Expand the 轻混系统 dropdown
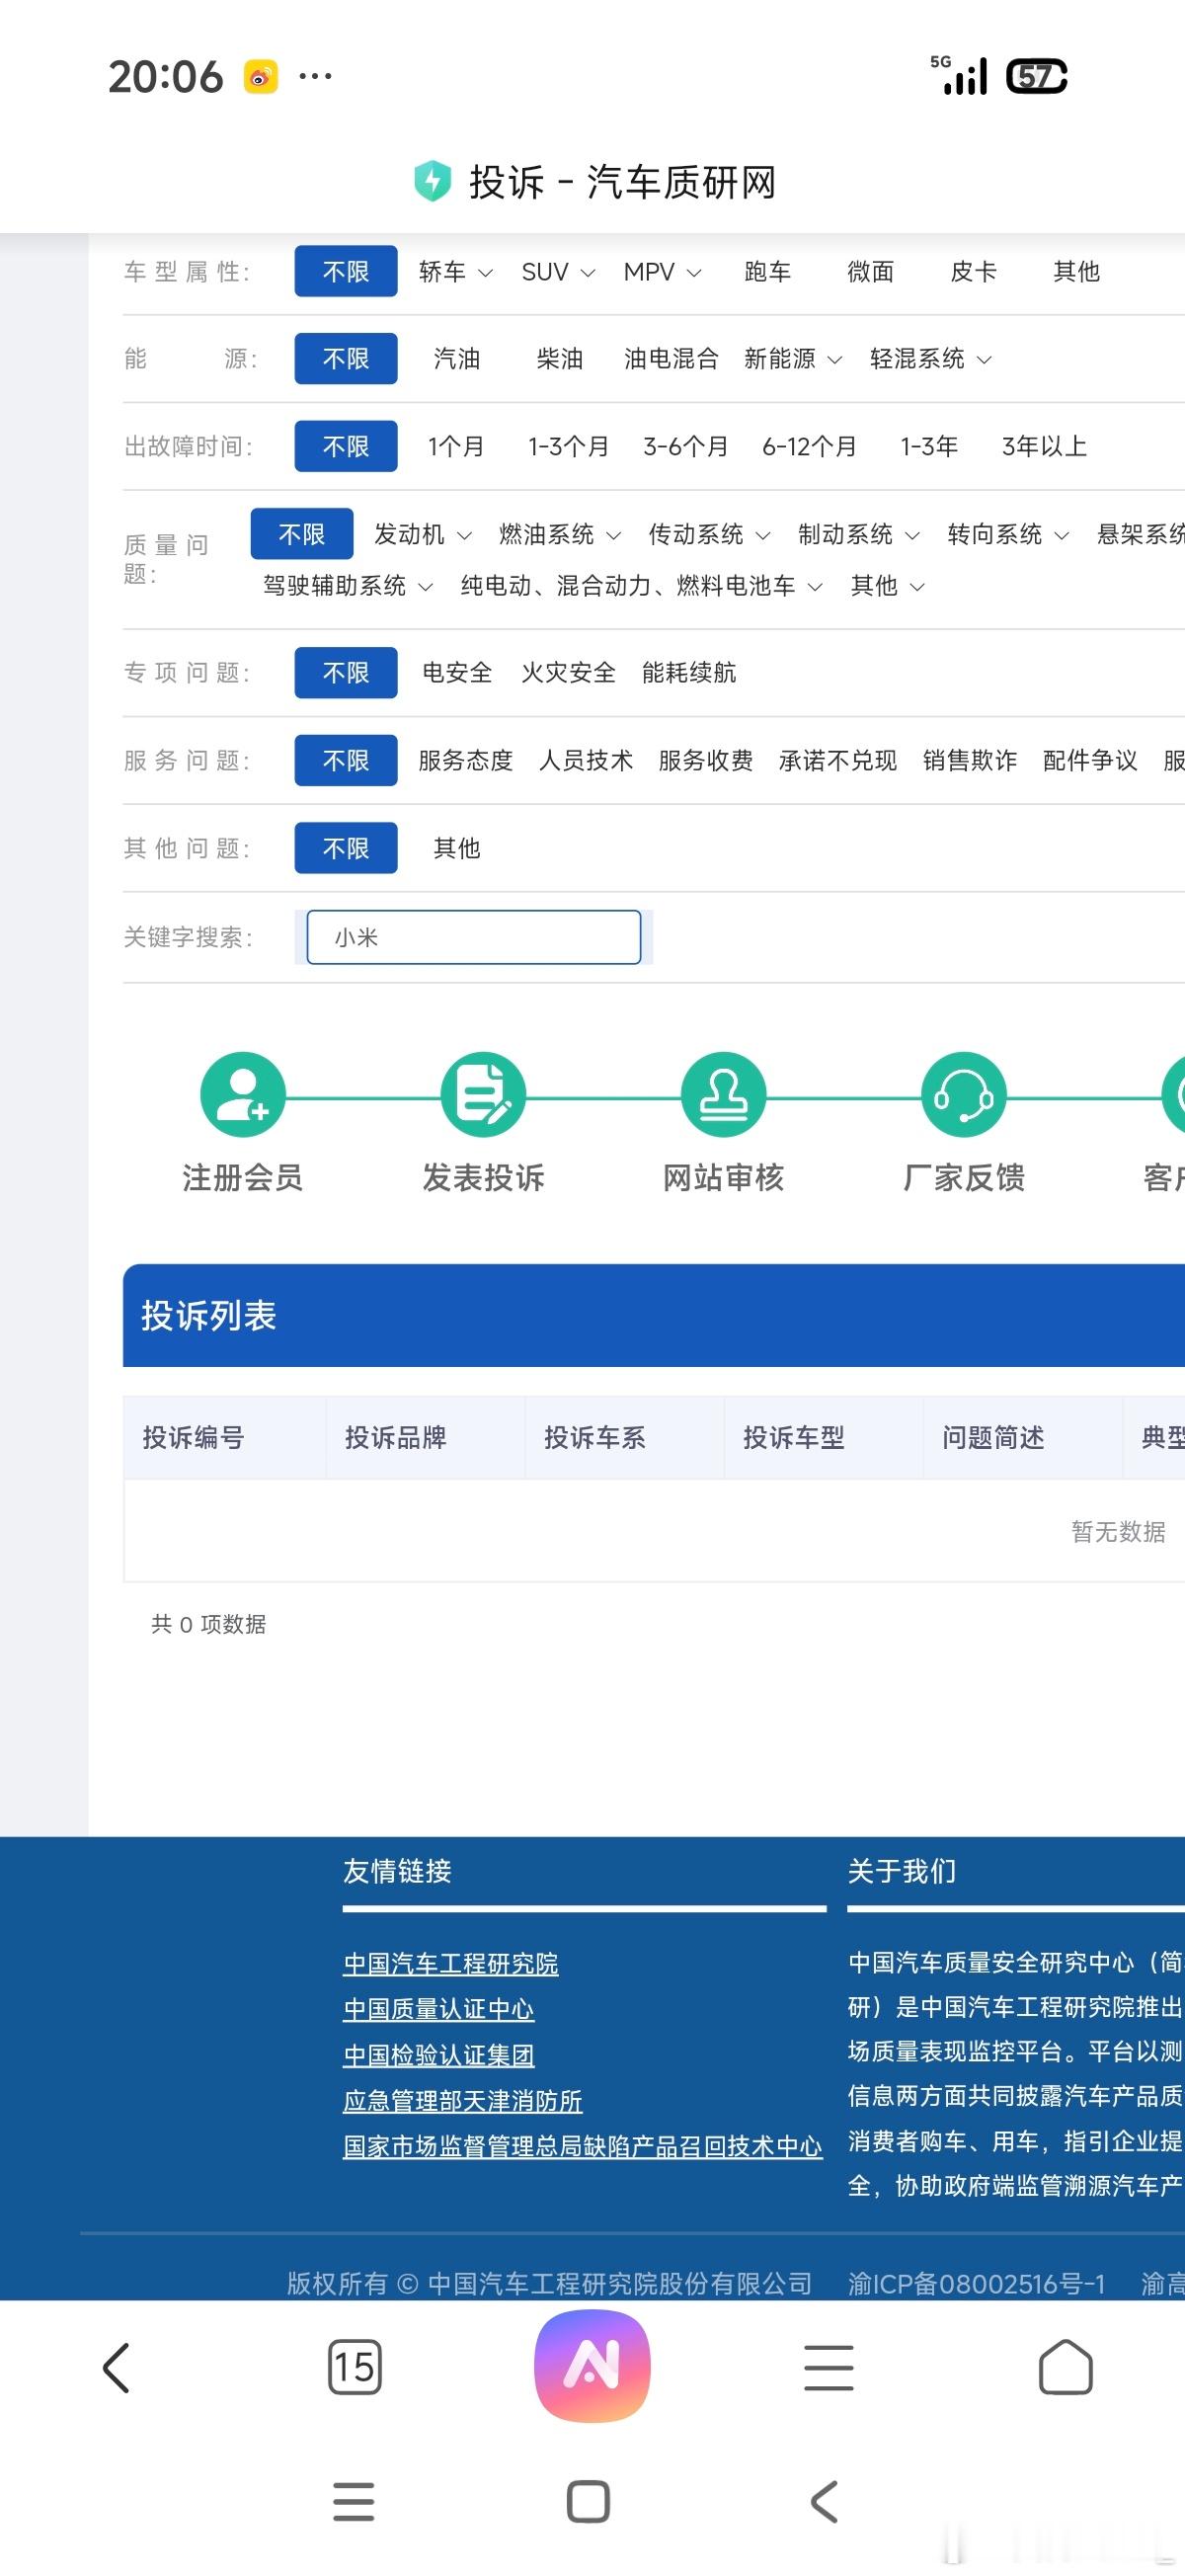 [931, 358]
